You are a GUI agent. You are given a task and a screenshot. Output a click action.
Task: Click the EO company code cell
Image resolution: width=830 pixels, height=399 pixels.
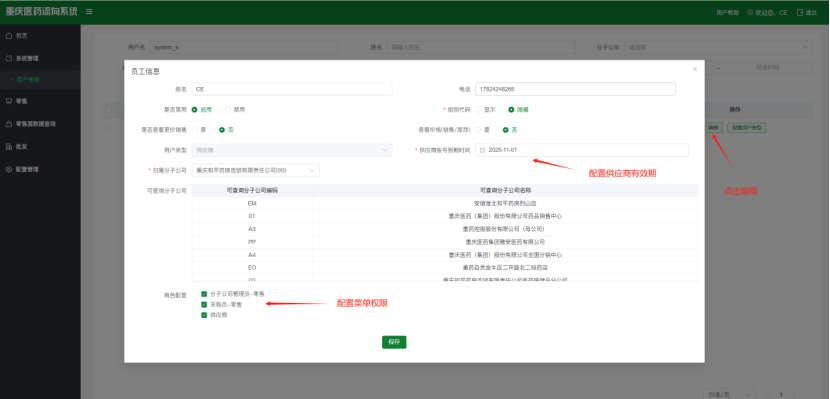(x=252, y=268)
